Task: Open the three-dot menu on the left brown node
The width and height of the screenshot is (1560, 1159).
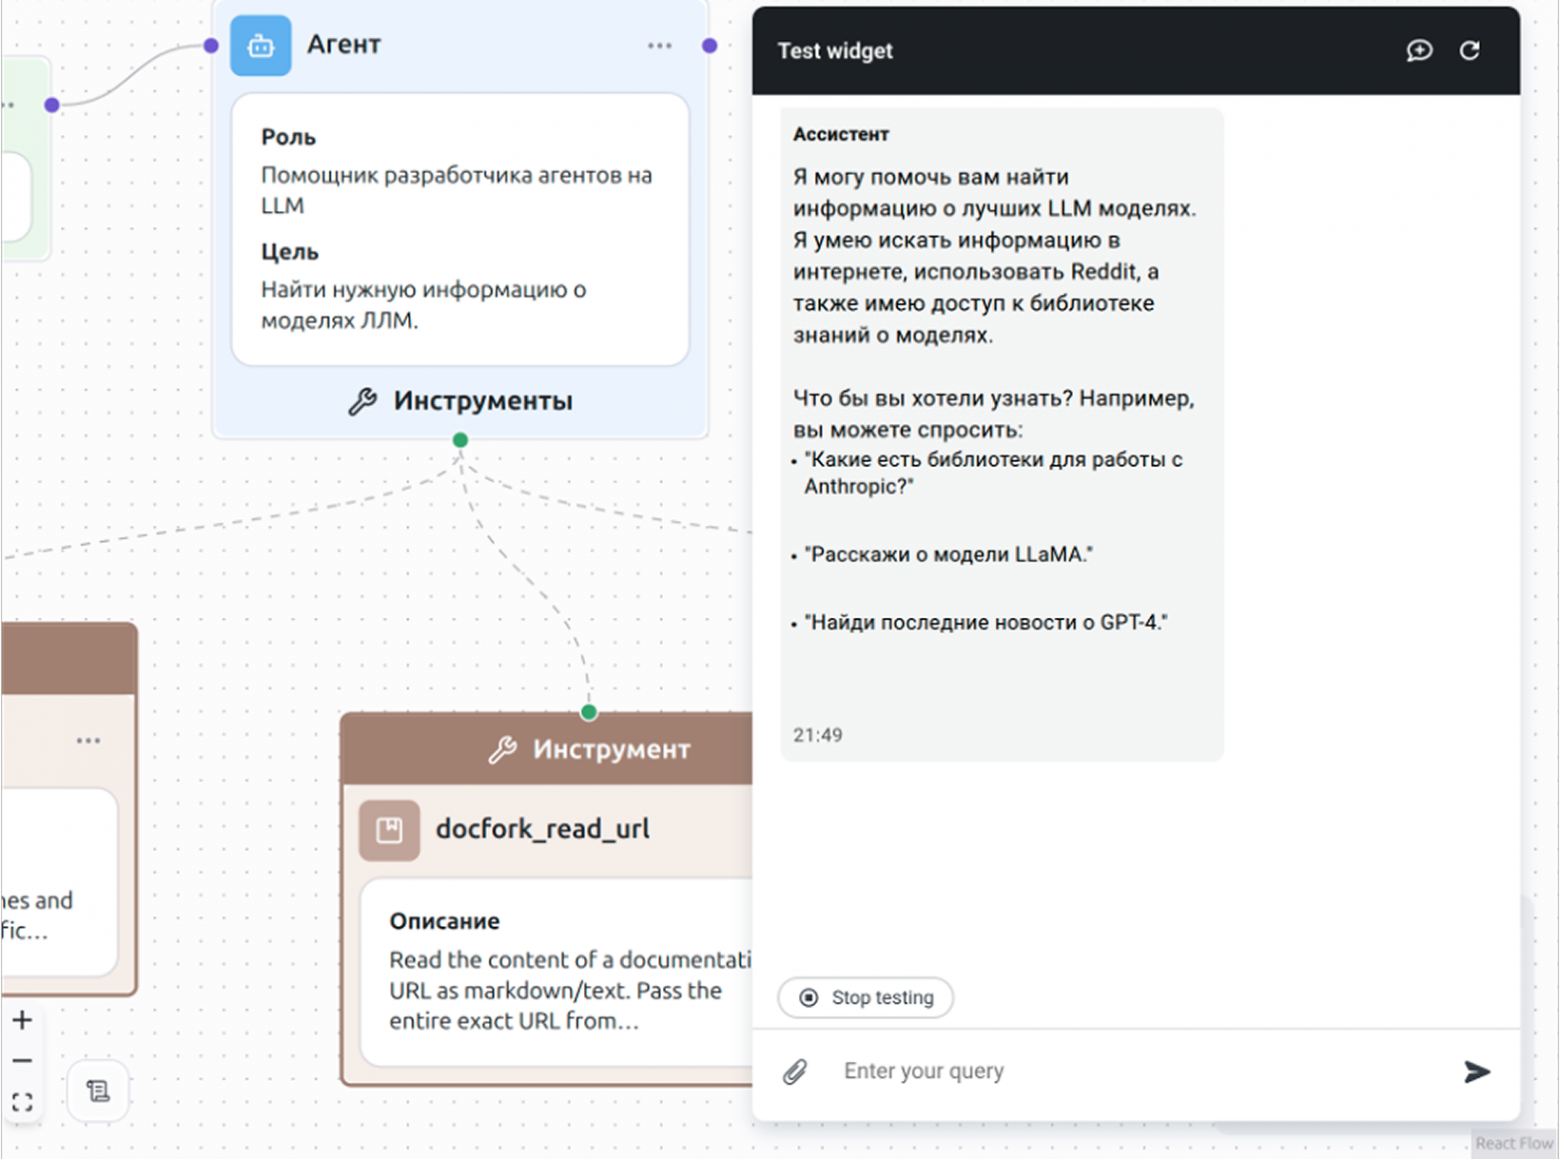Action: tap(88, 740)
